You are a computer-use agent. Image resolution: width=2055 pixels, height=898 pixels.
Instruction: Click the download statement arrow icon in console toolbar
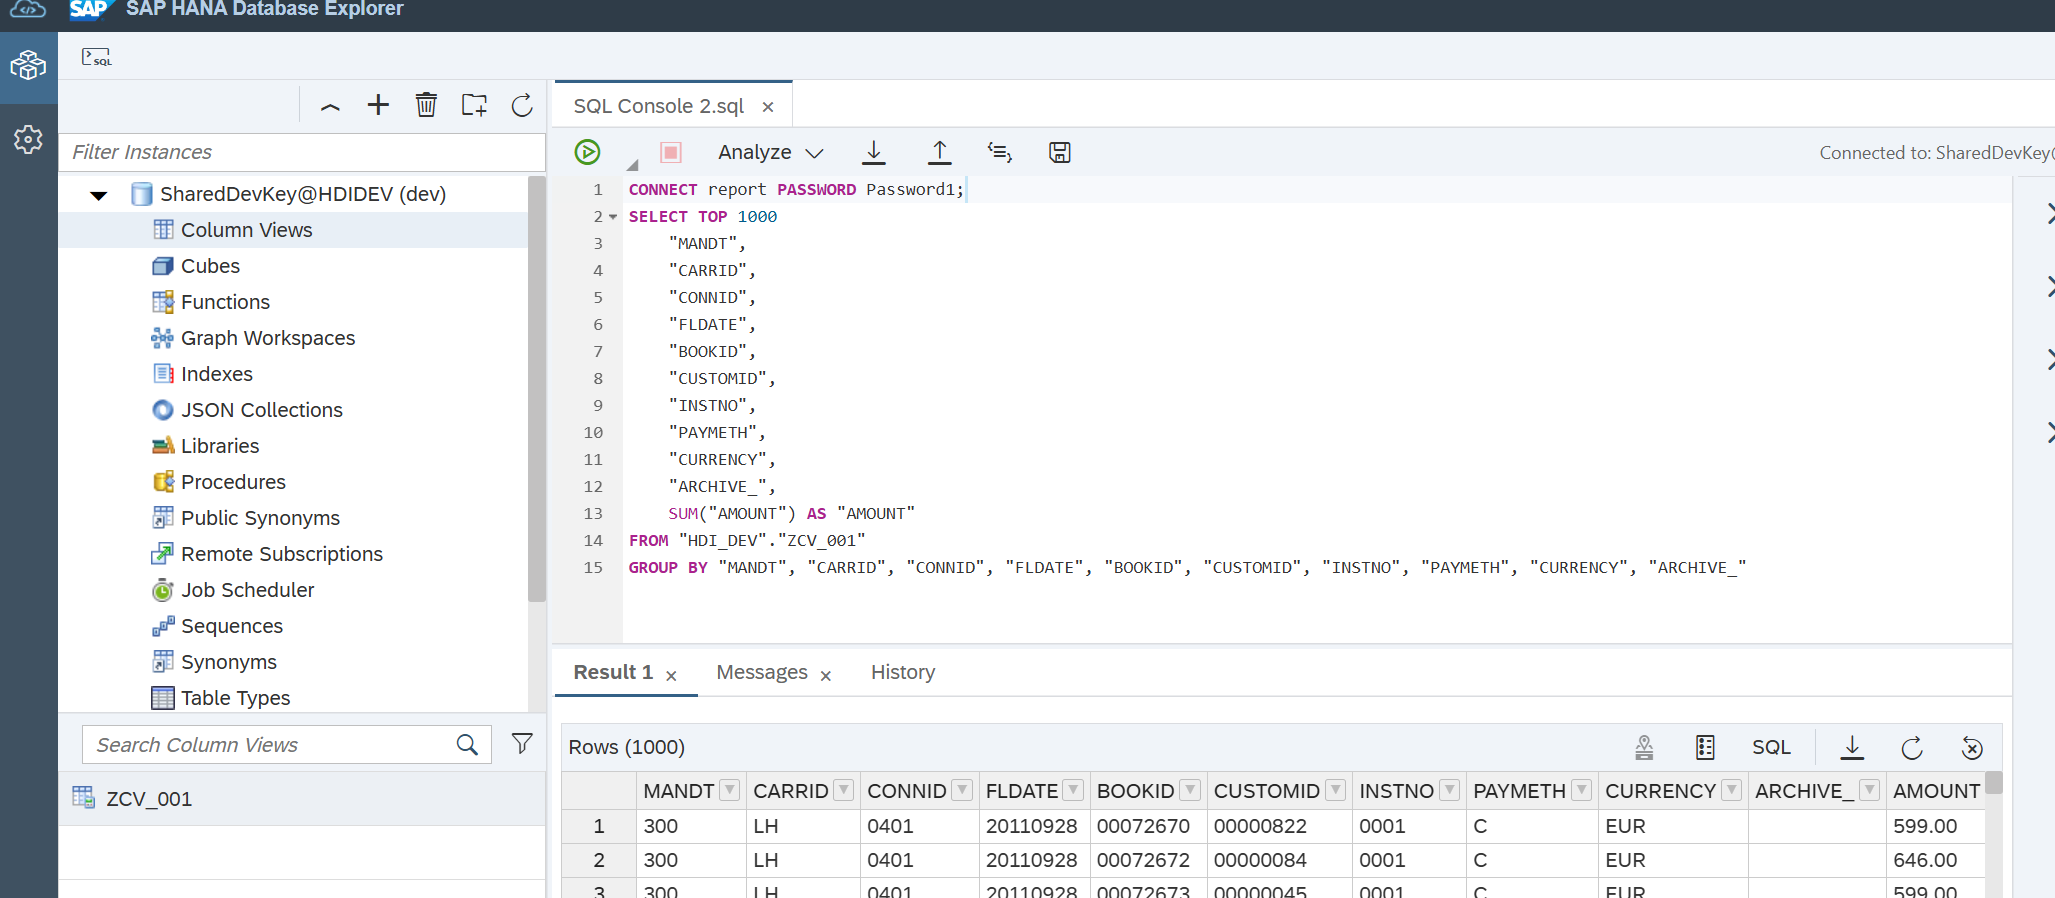[x=873, y=152]
